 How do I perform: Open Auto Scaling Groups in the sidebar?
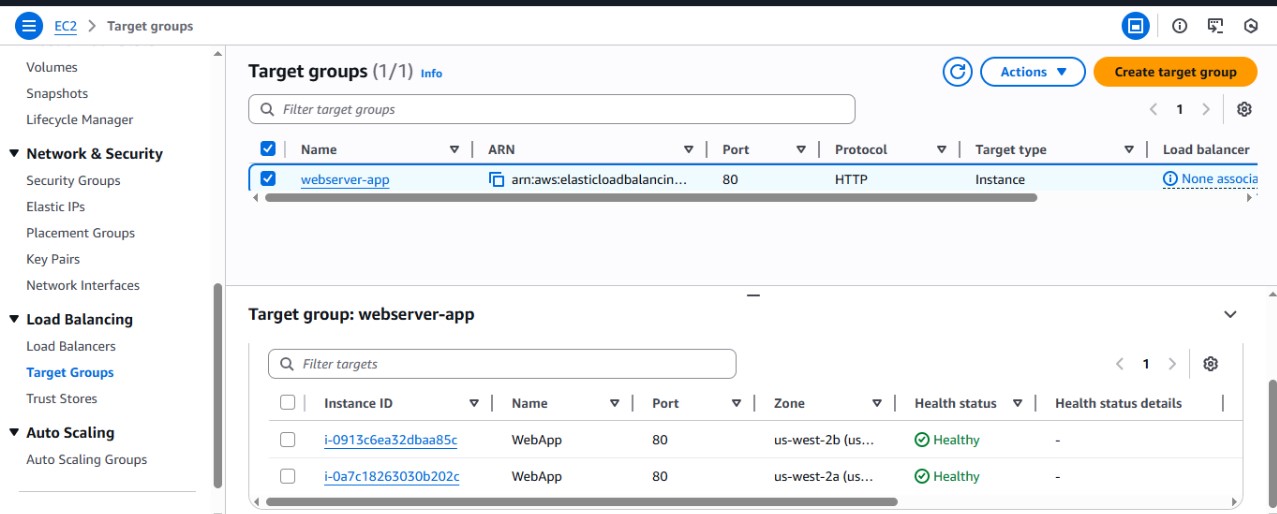click(x=87, y=459)
